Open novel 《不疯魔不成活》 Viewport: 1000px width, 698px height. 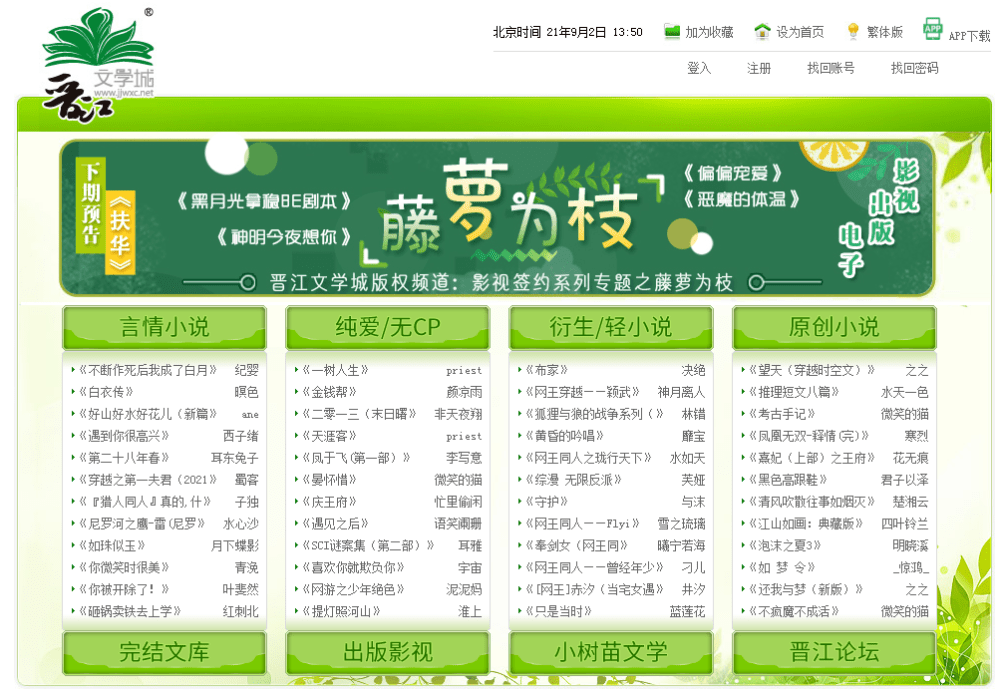(794, 611)
